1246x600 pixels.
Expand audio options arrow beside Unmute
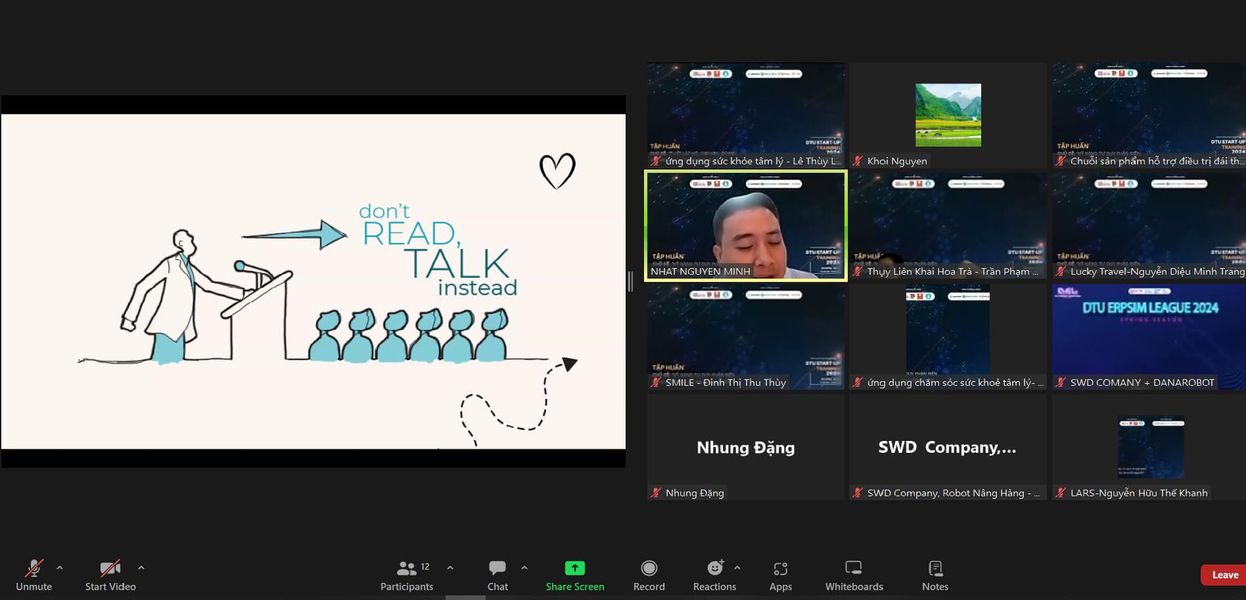pyautogui.click(x=59, y=568)
